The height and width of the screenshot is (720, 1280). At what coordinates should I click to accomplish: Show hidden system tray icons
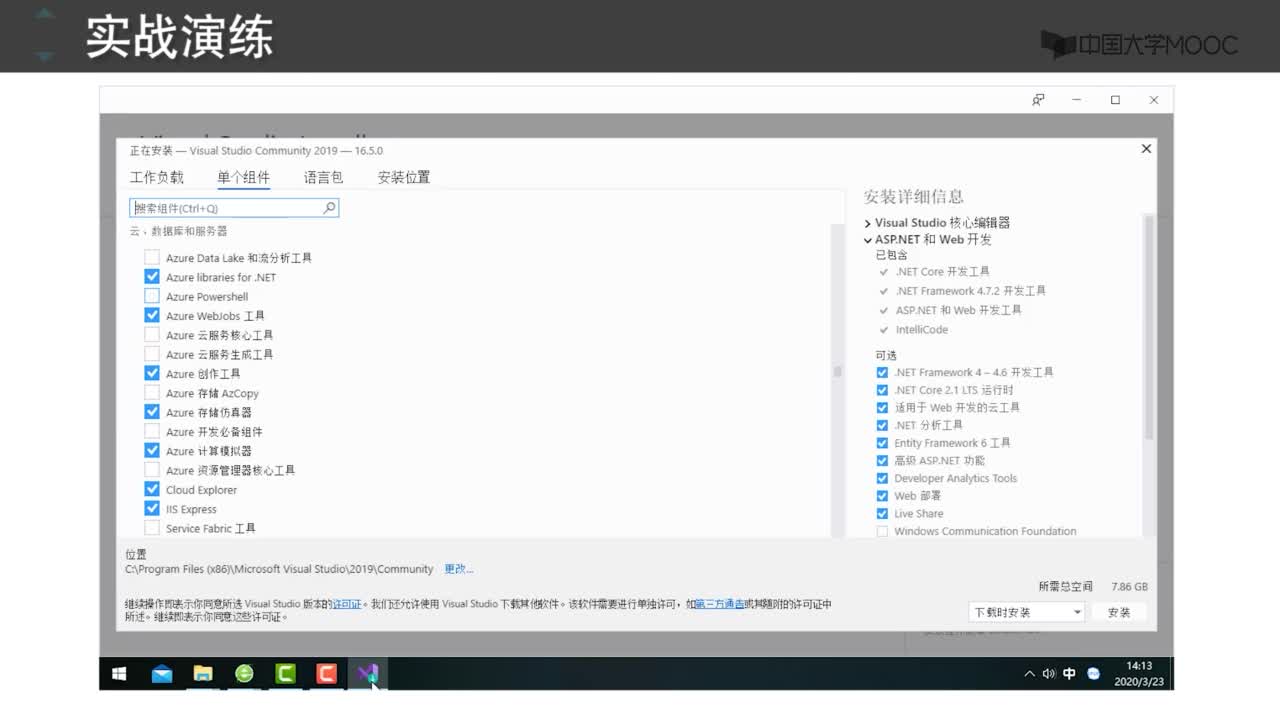(x=1029, y=674)
